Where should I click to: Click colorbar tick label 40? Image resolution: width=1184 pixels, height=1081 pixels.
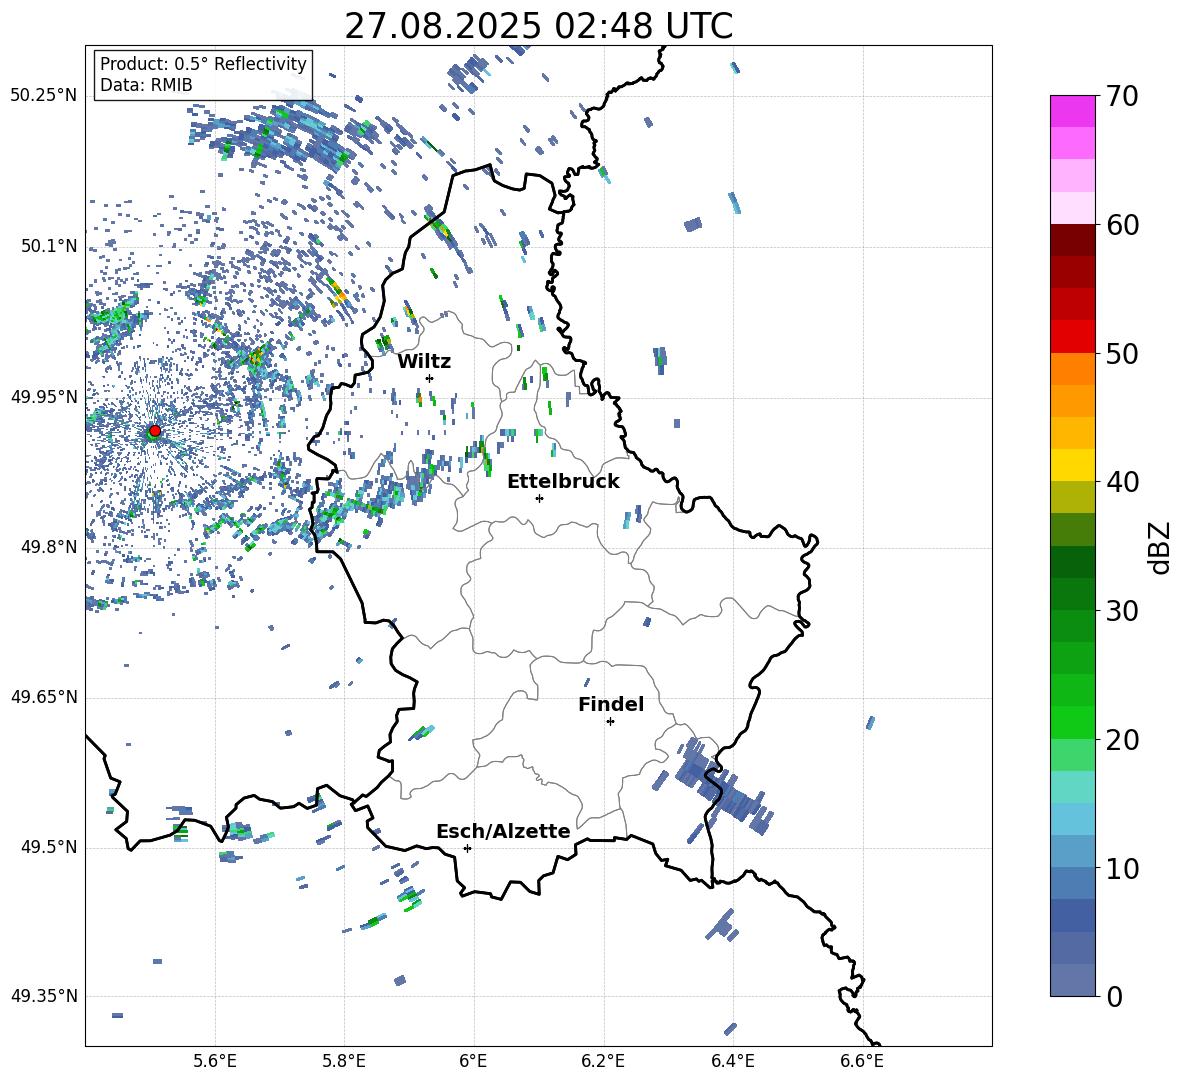click(x=1122, y=482)
